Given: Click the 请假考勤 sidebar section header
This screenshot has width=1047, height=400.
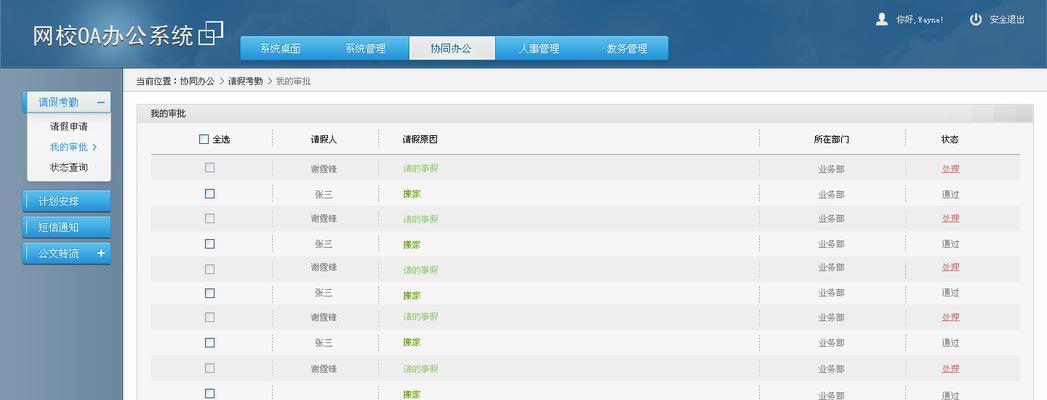Looking at the screenshot, I should 67,102.
